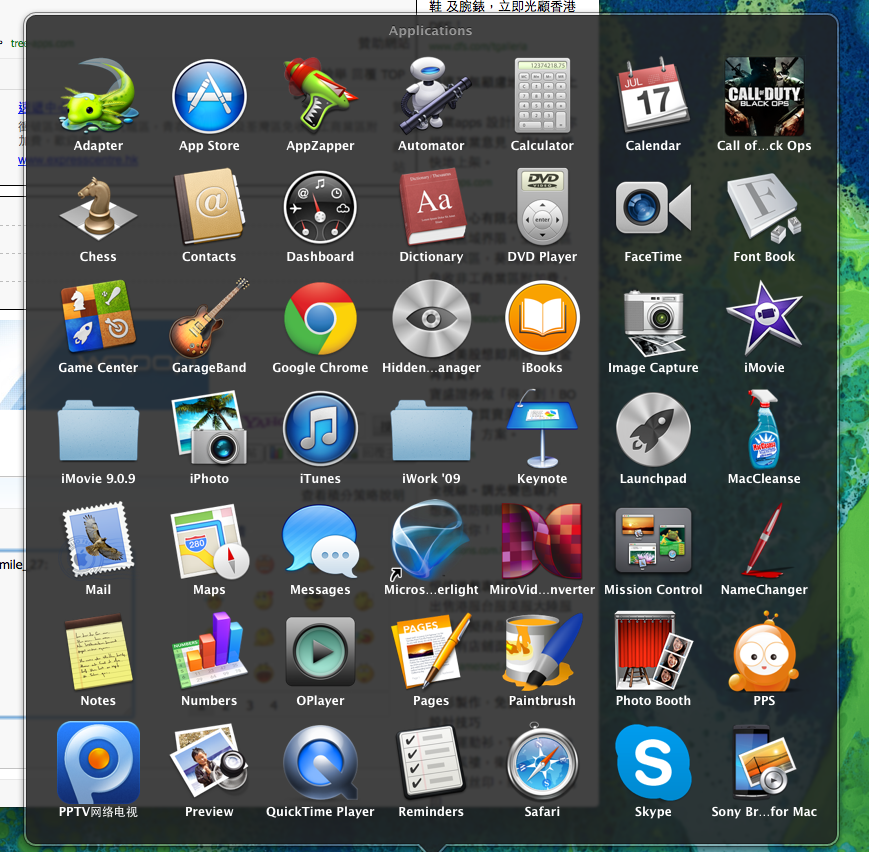Viewport: 869px width, 852px height.
Task: Launch DVD Player
Action: (x=542, y=206)
